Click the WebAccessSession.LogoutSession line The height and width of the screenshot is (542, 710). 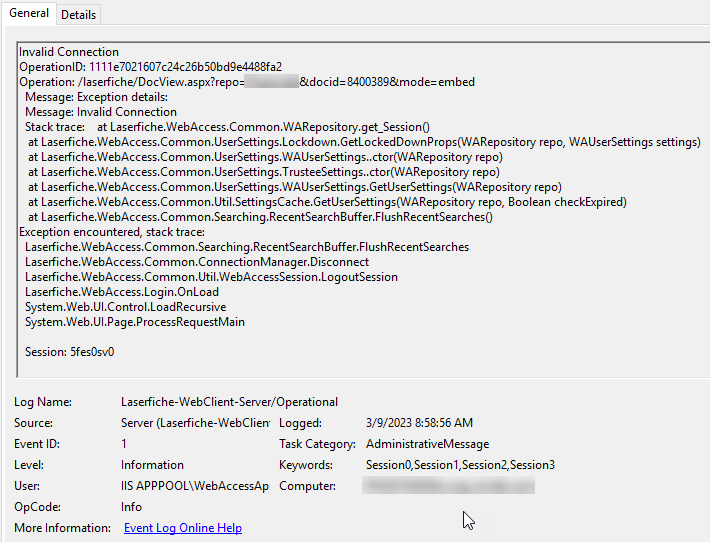pos(211,277)
